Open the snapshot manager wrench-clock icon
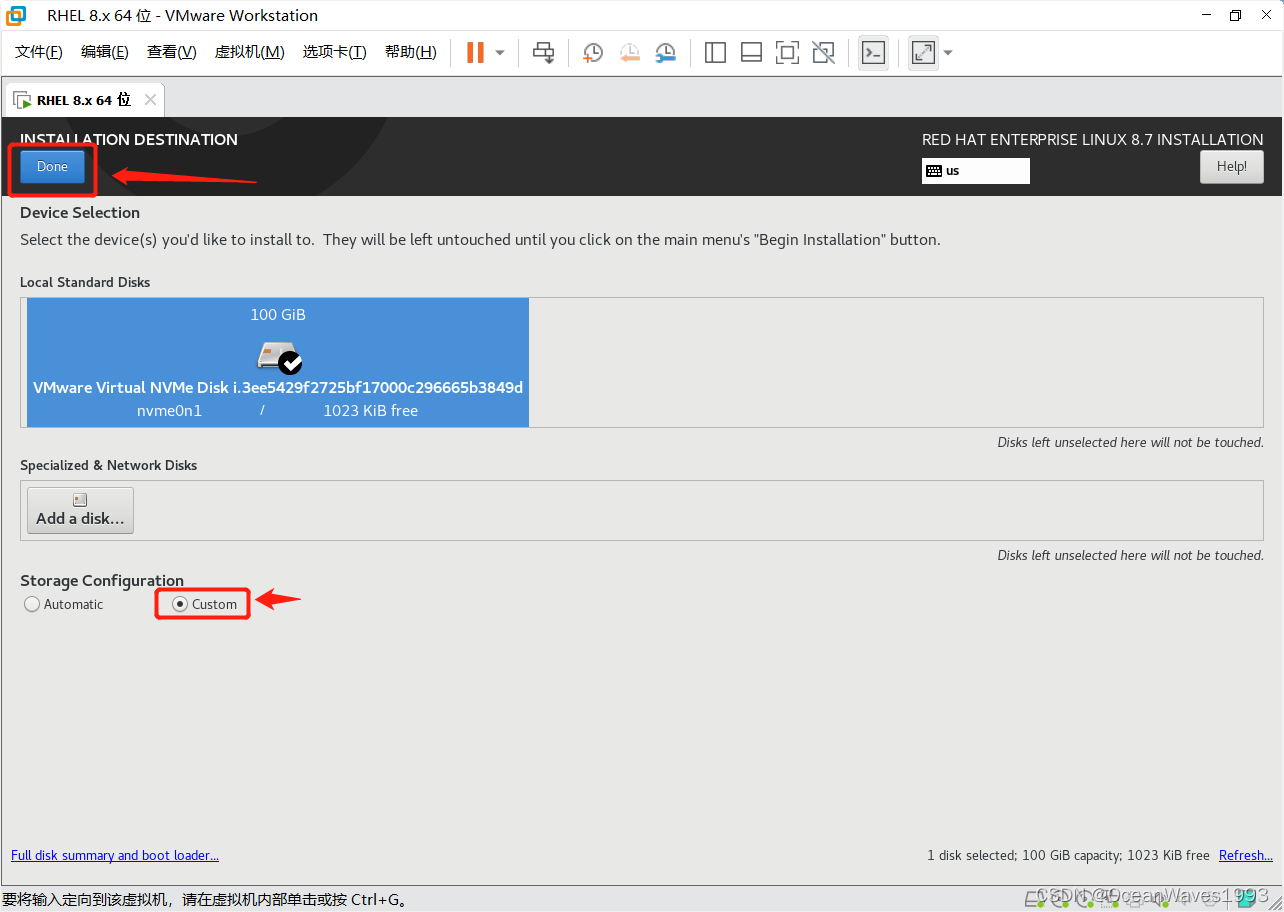 [x=665, y=53]
